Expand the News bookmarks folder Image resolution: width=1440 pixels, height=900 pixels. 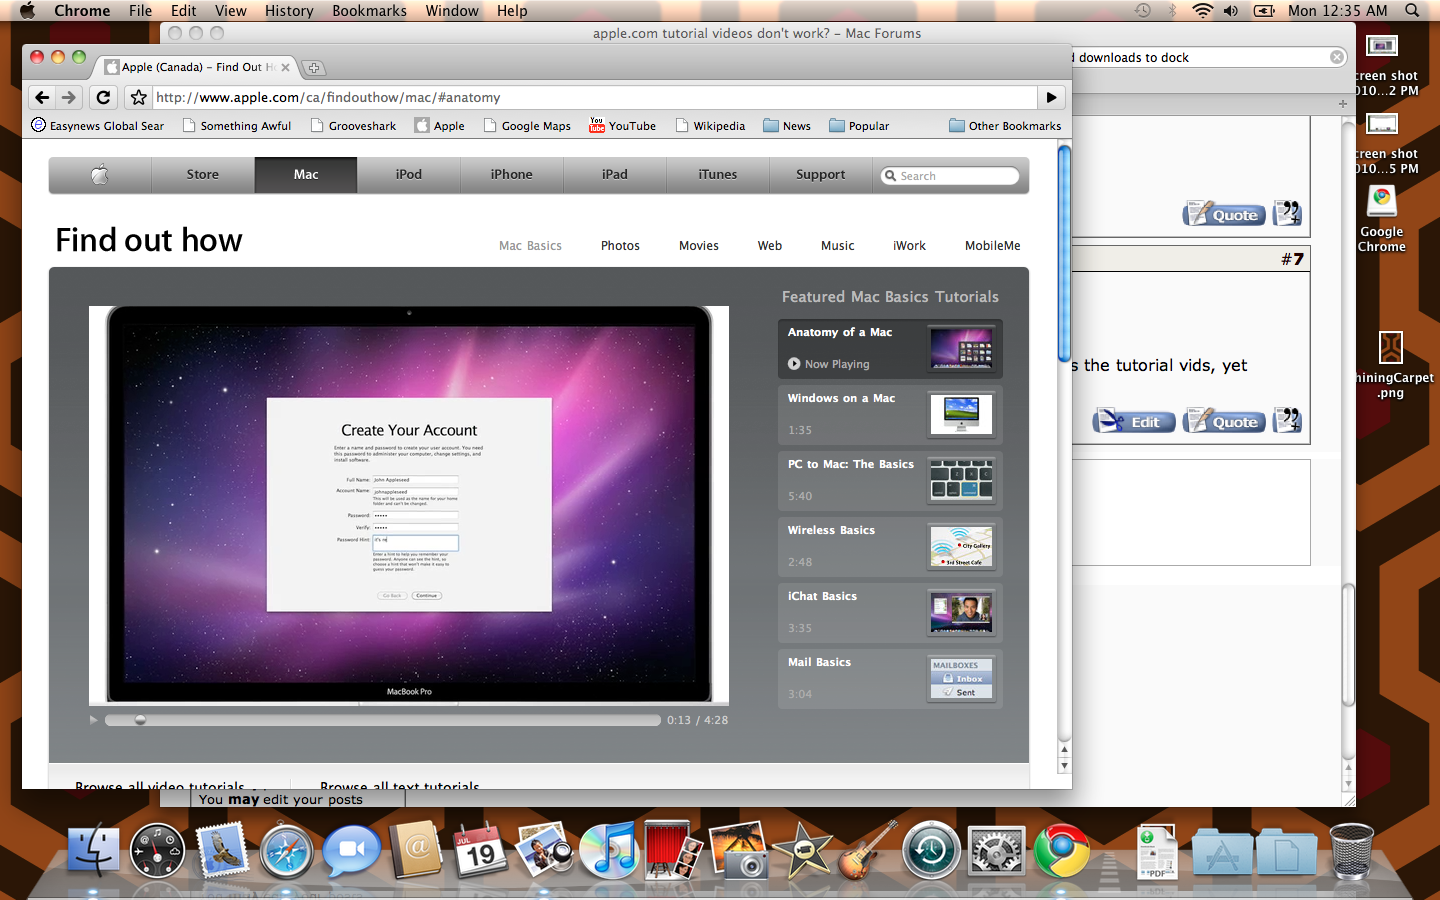[787, 126]
